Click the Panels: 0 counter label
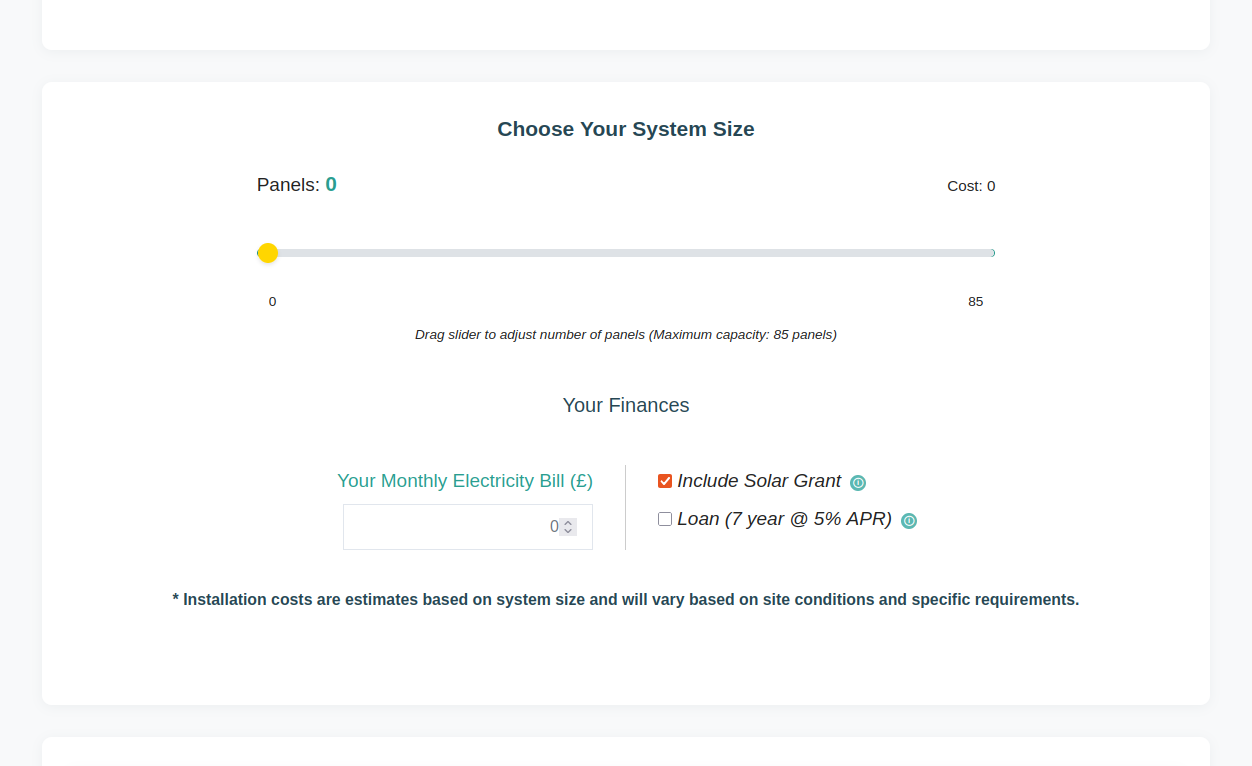Screen dimensions: 1252x766 point(296,184)
